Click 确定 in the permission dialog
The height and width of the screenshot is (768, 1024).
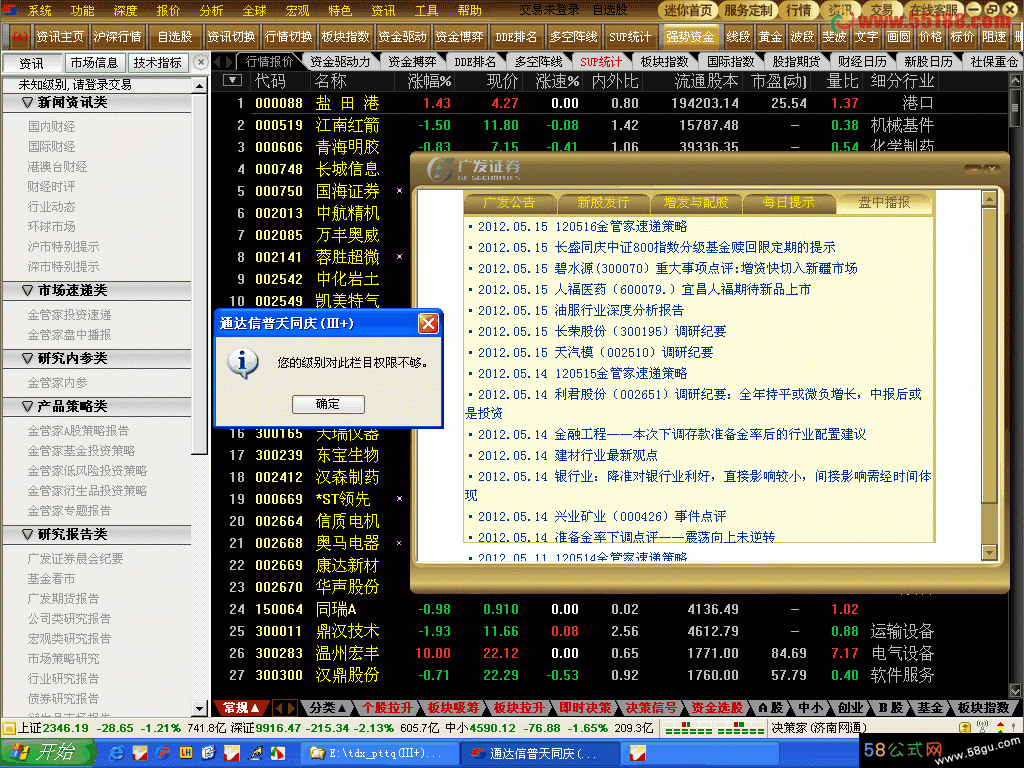pos(328,404)
